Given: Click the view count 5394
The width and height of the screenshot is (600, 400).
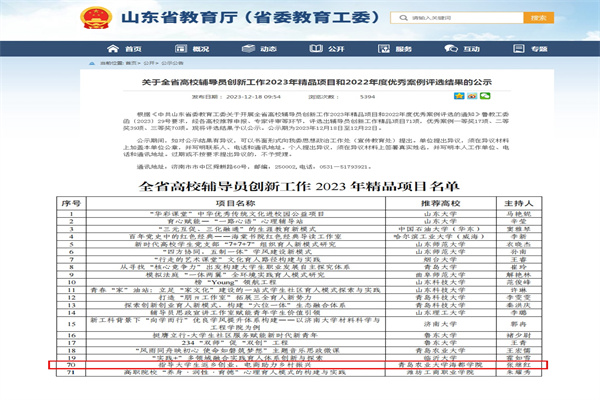Looking at the screenshot, I should pos(367,97).
